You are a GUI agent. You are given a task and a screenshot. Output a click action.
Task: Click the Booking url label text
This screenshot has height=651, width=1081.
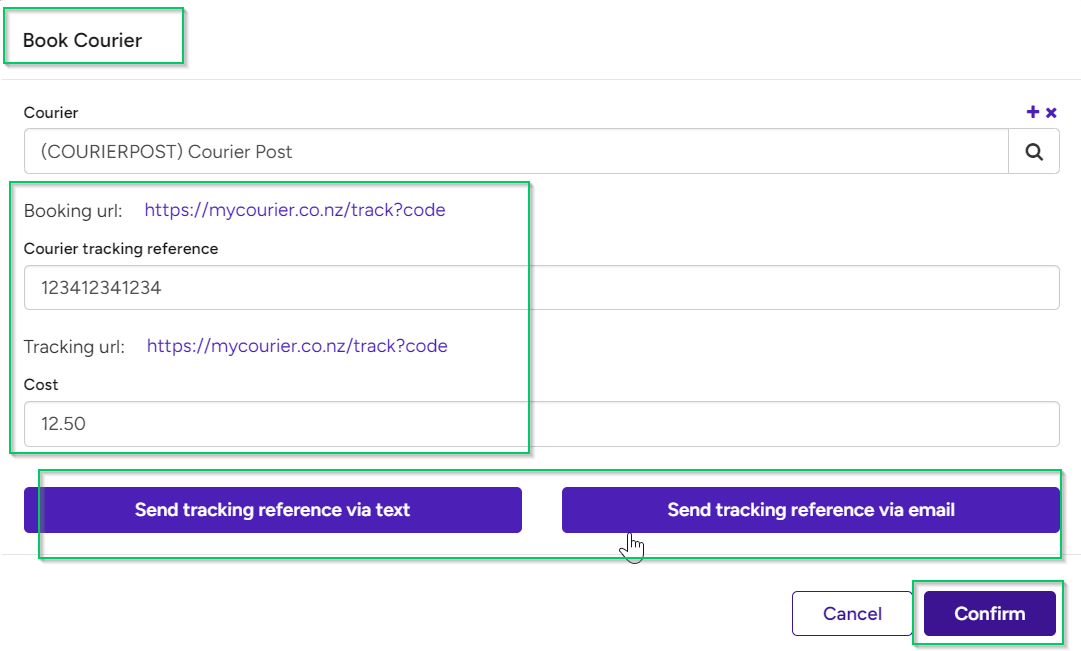73,210
